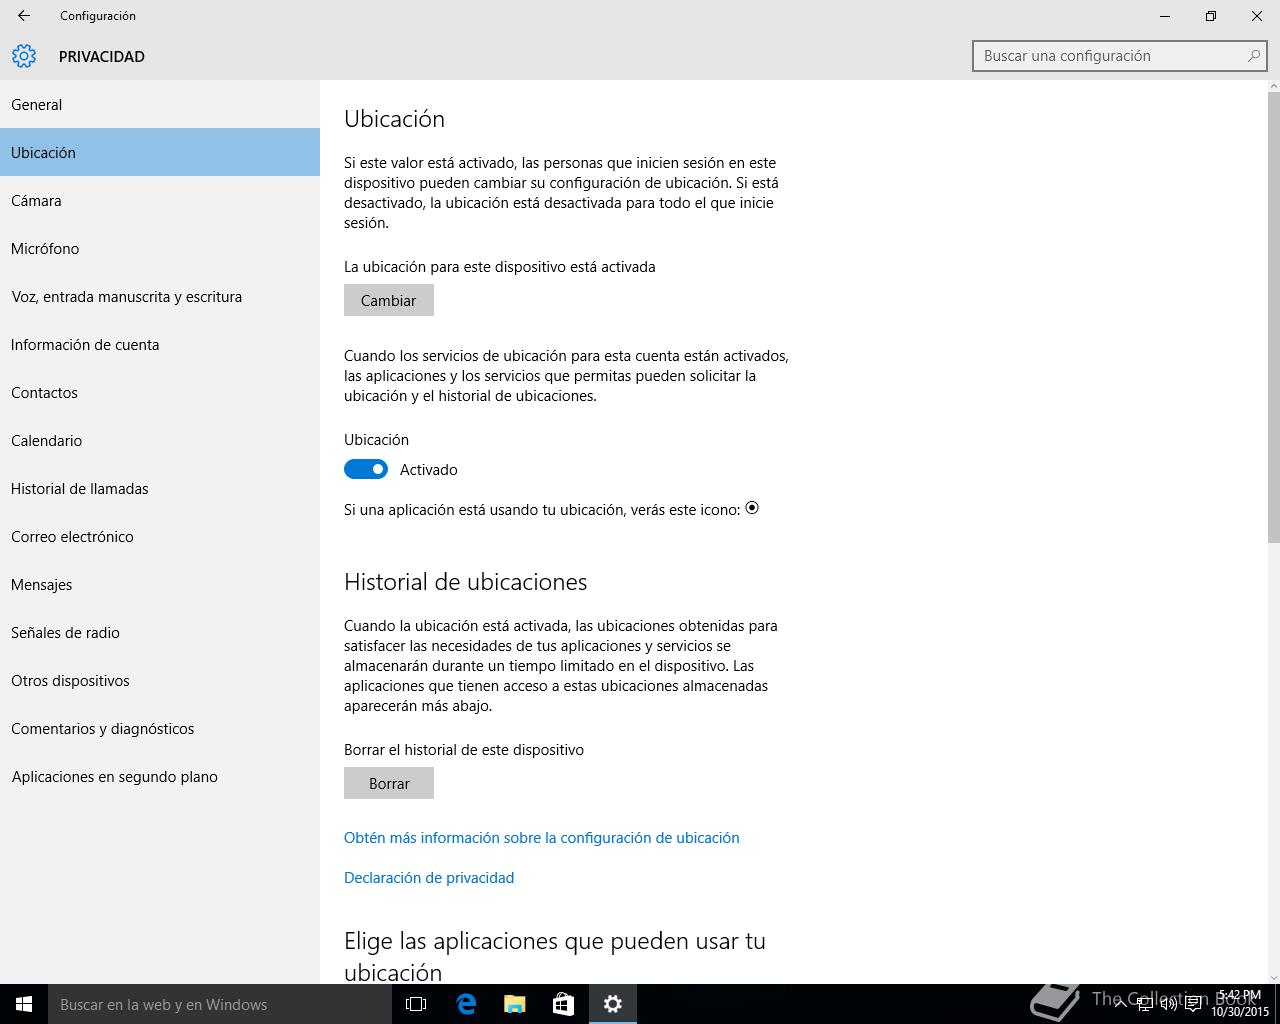This screenshot has width=1280, height=1024.
Task: Open Aplicaciones en segundo plano
Action: click(160, 776)
